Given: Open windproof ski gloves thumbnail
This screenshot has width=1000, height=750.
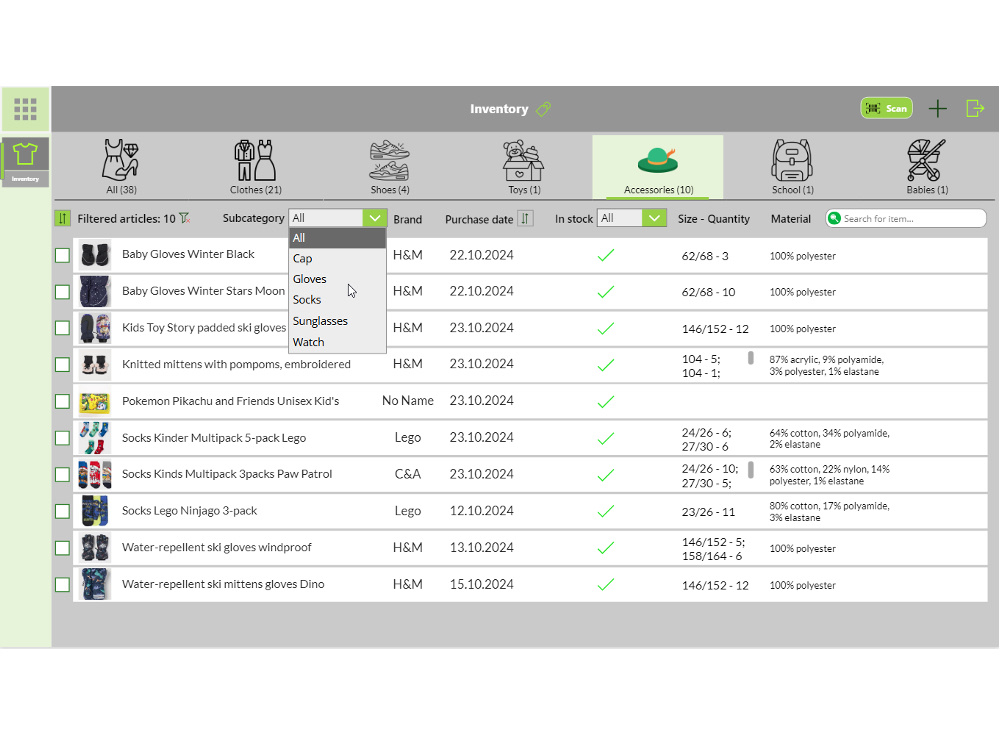Looking at the screenshot, I should 95,548.
